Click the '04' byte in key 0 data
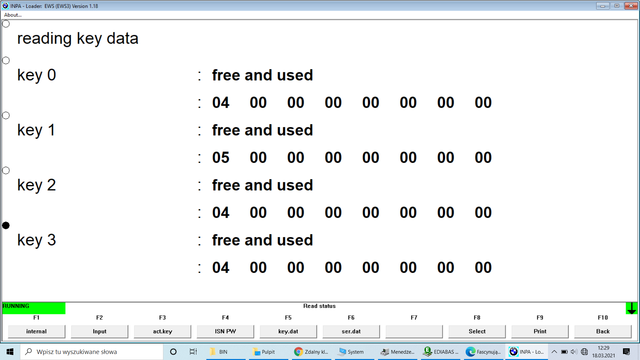 pyautogui.click(x=221, y=102)
